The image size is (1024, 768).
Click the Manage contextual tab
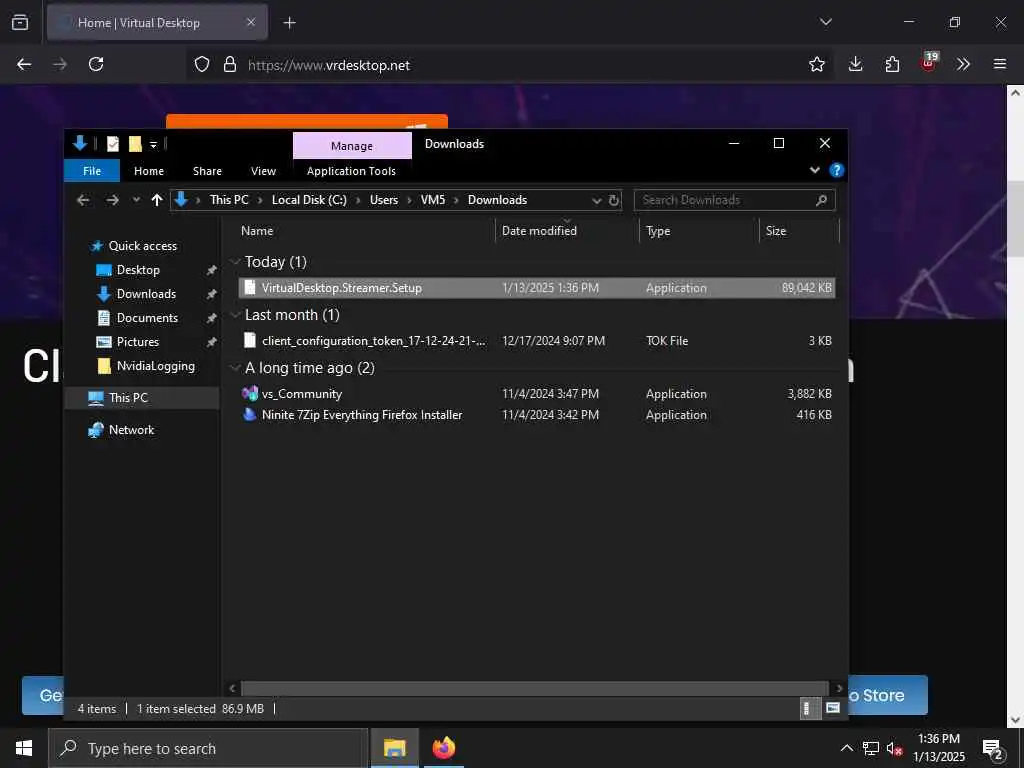pos(352,146)
